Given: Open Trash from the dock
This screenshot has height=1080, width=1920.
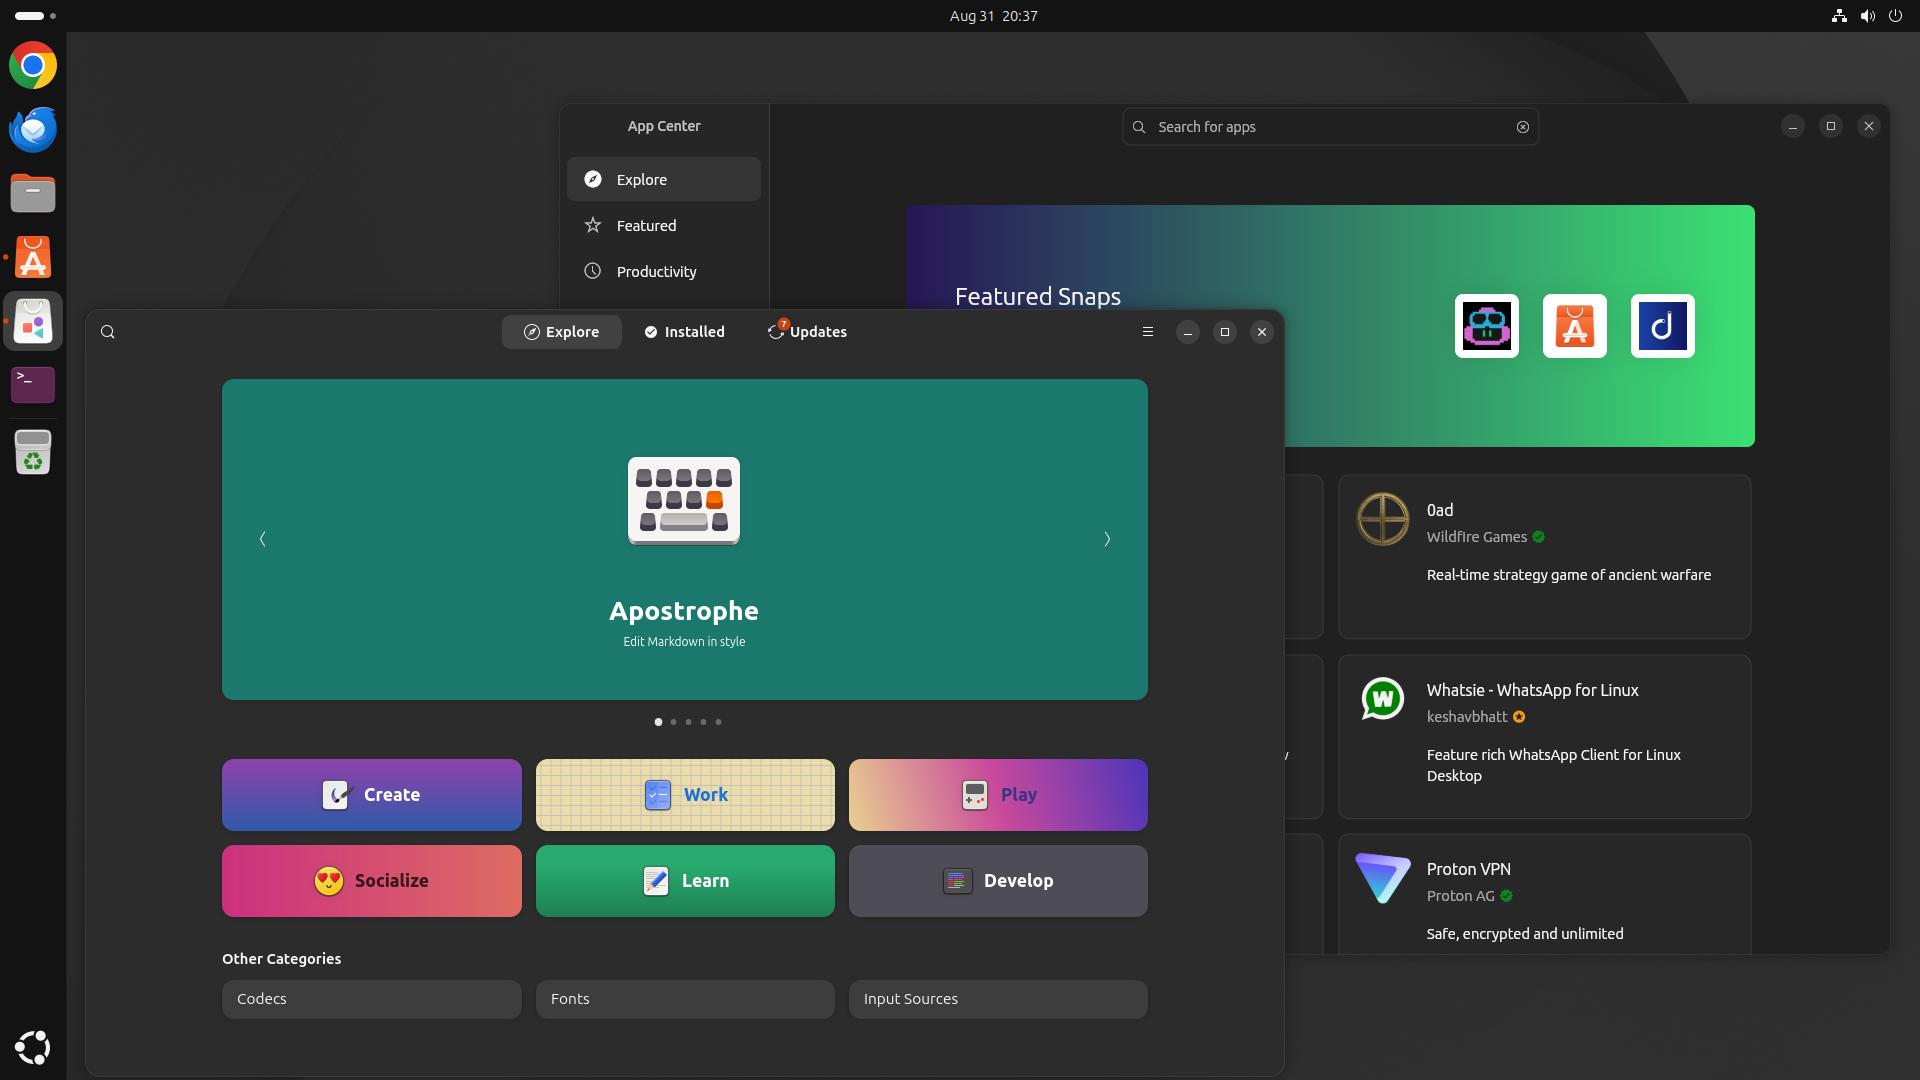Looking at the screenshot, I should tap(33, 452).
